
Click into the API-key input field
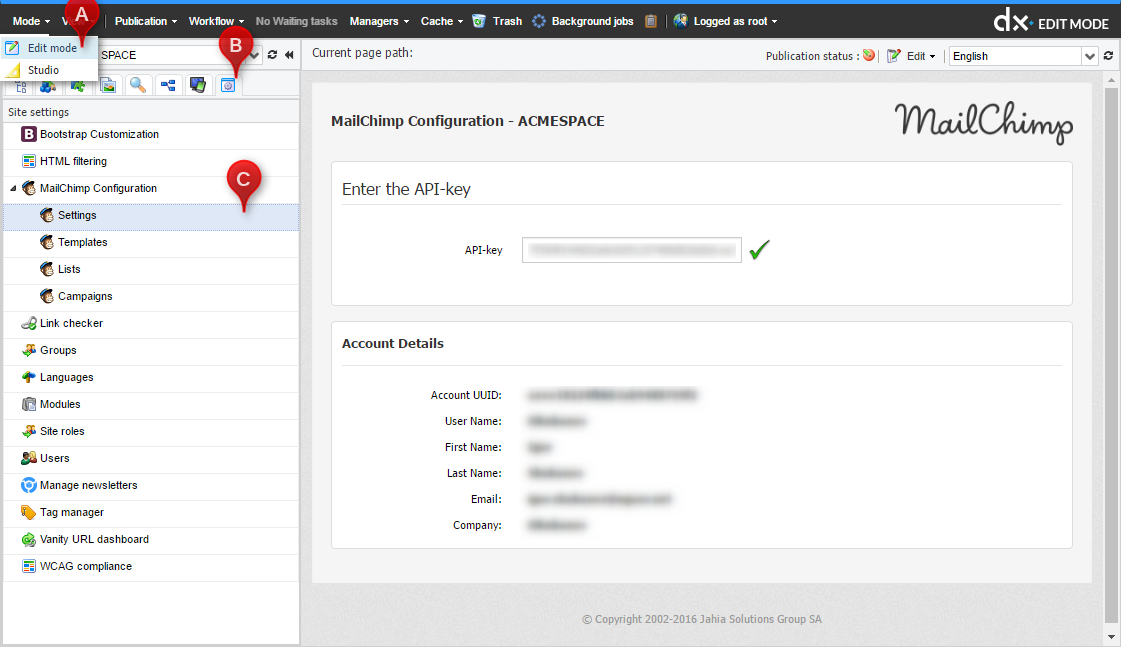point(631,250)
